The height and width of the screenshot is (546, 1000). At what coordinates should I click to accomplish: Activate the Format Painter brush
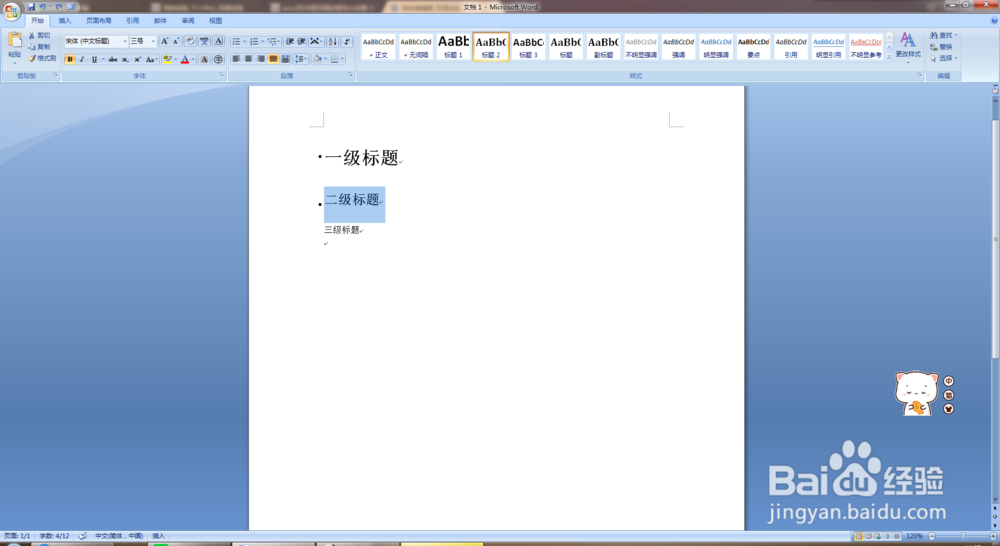(x=42, y=58)
